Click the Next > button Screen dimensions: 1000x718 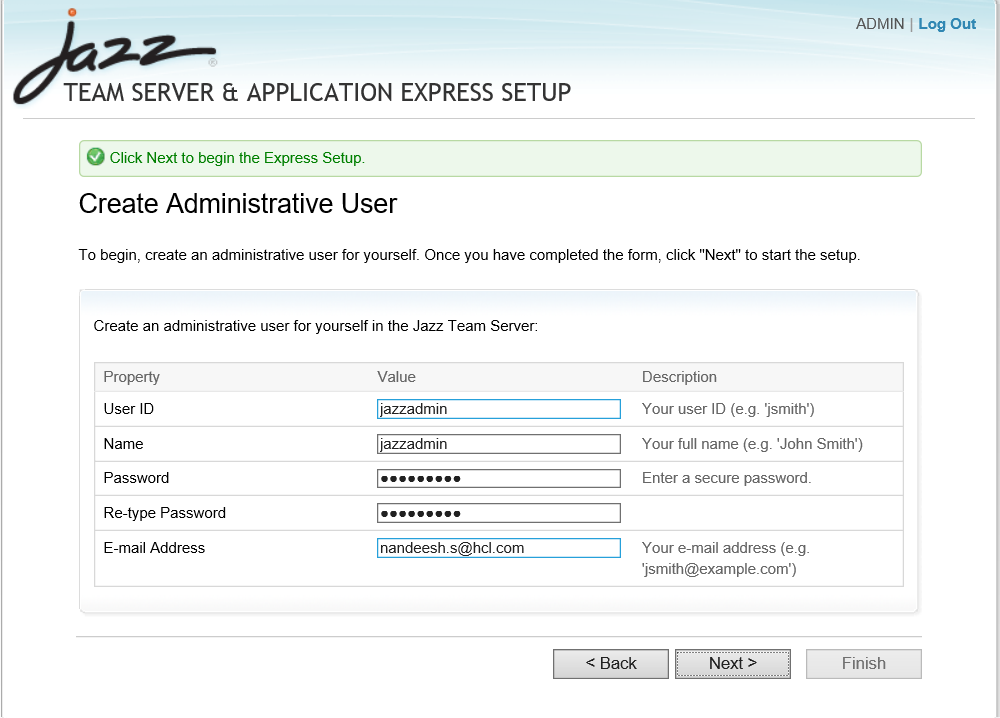733,664
